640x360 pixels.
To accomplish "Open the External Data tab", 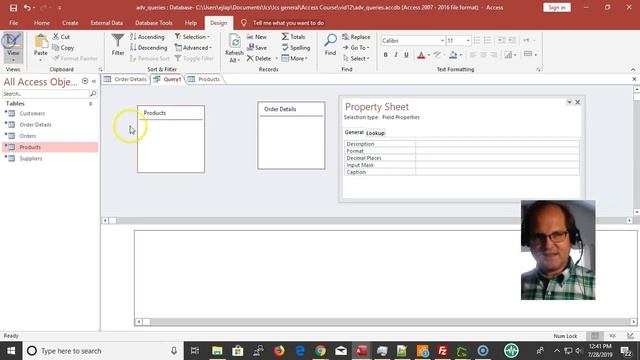I will pyautogui.click(x=107, y=23).
